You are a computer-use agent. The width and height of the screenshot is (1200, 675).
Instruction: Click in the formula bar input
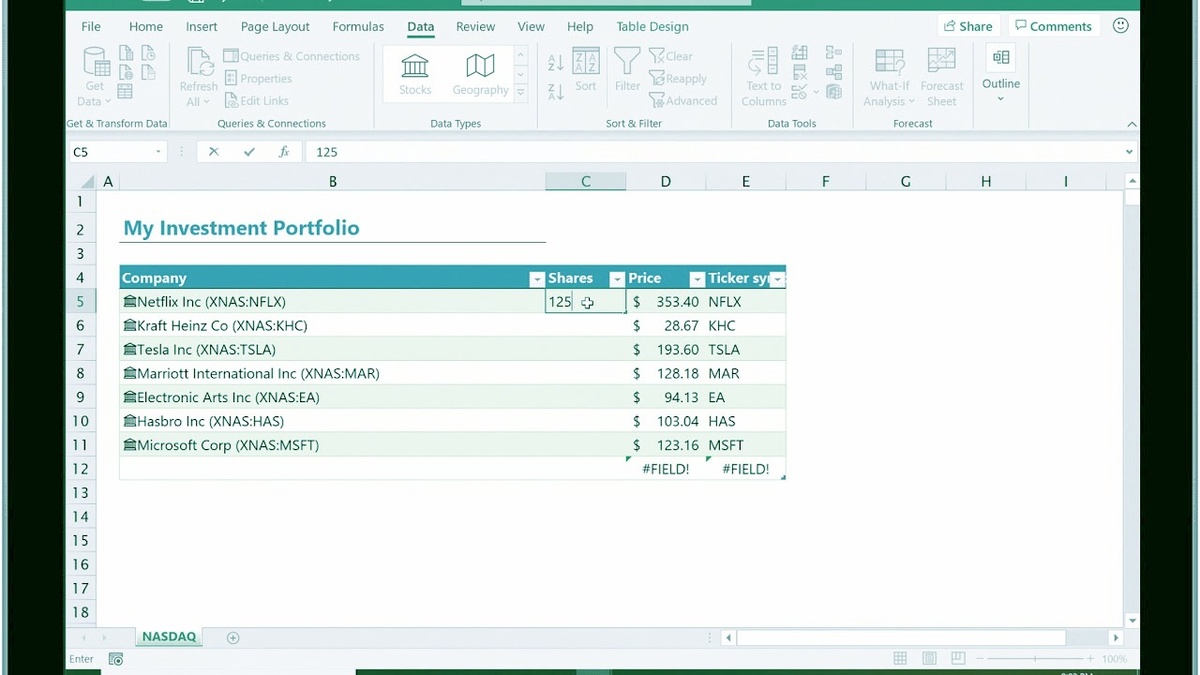pyautogui.click(x=714, y=152)
